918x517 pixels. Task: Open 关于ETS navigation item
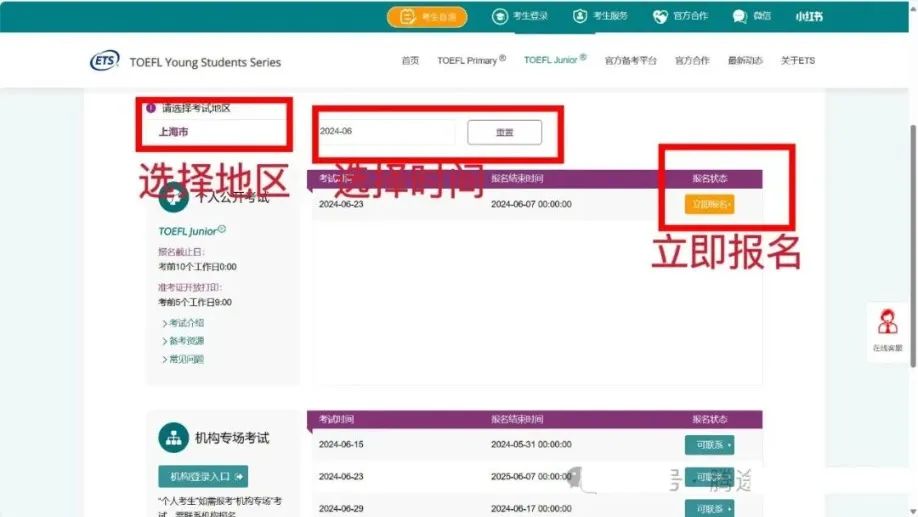click(x=797, y=60)
